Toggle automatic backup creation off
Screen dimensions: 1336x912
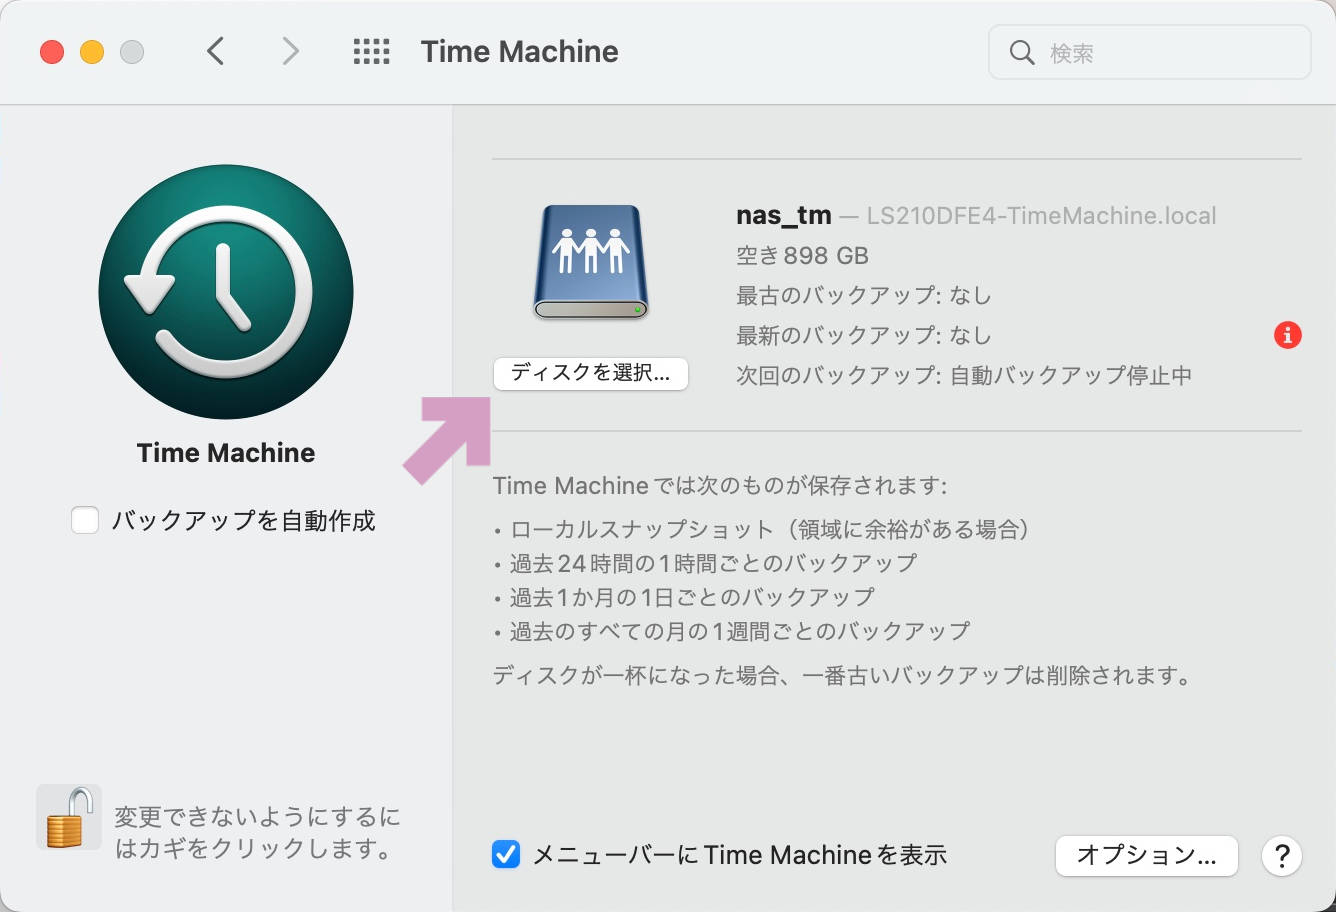tap(85, 520)
